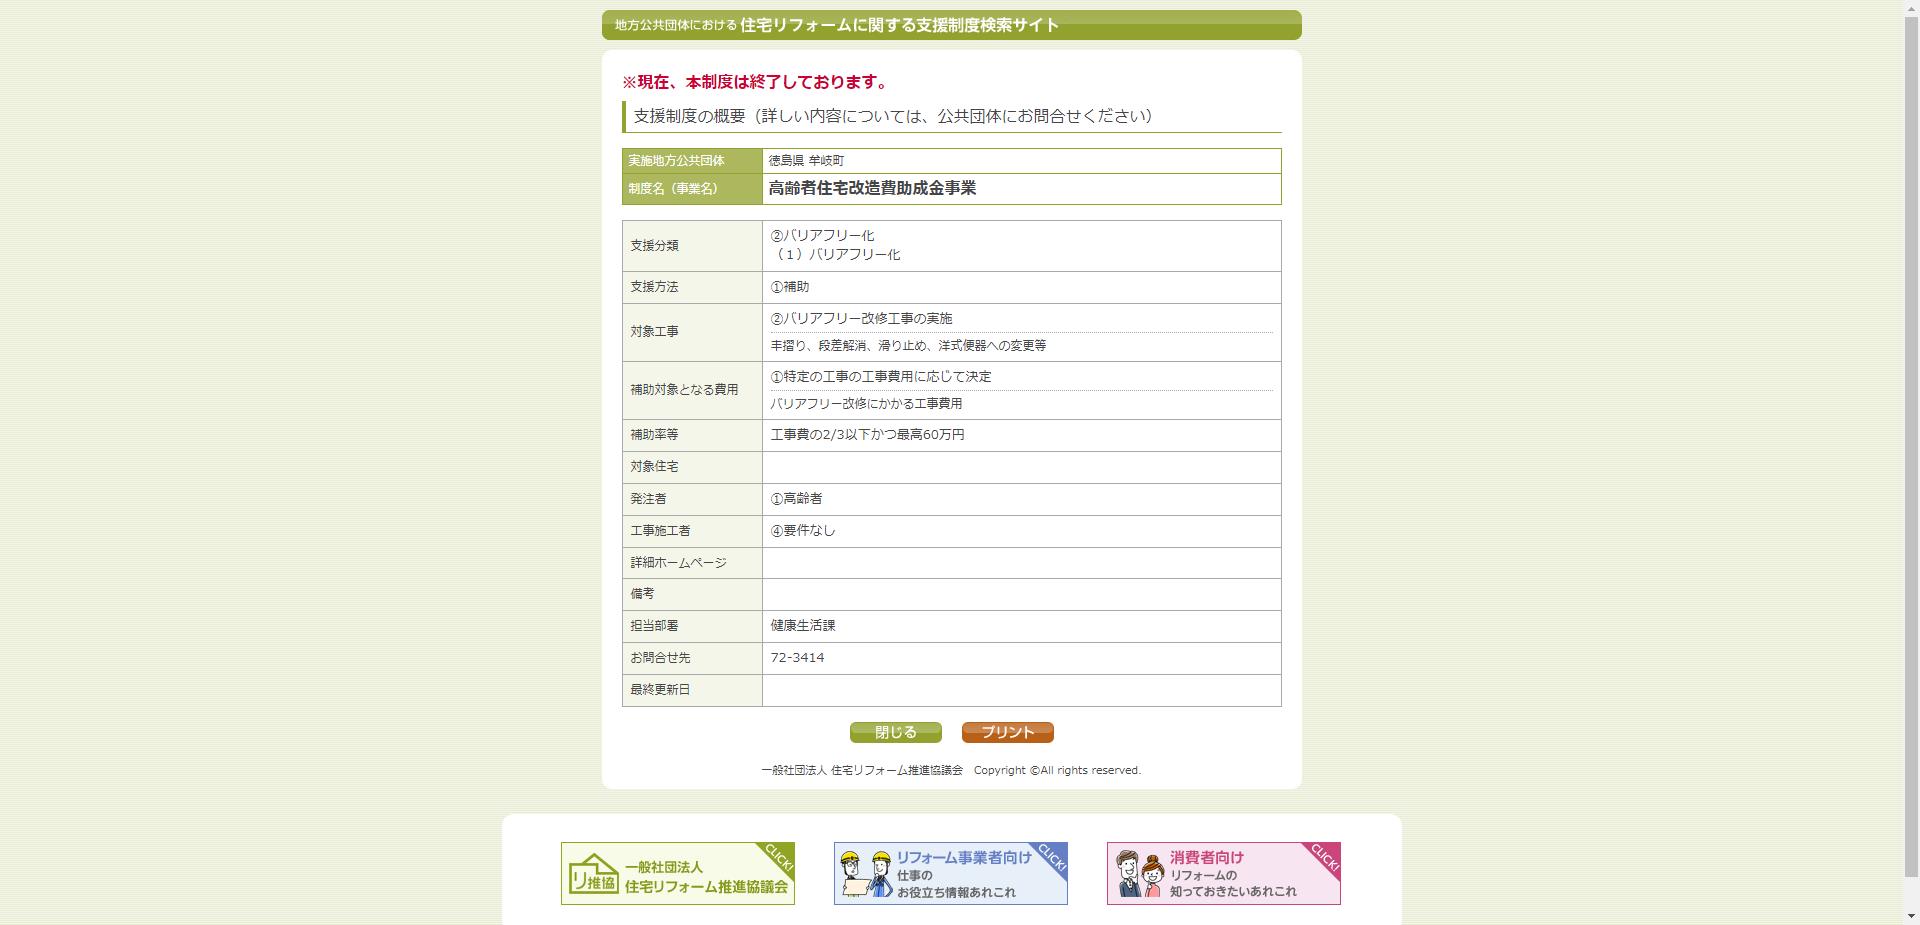Viewport: 1920px width, 925px height.
Task: Click the site header title bar
Action: coord(952,25)
